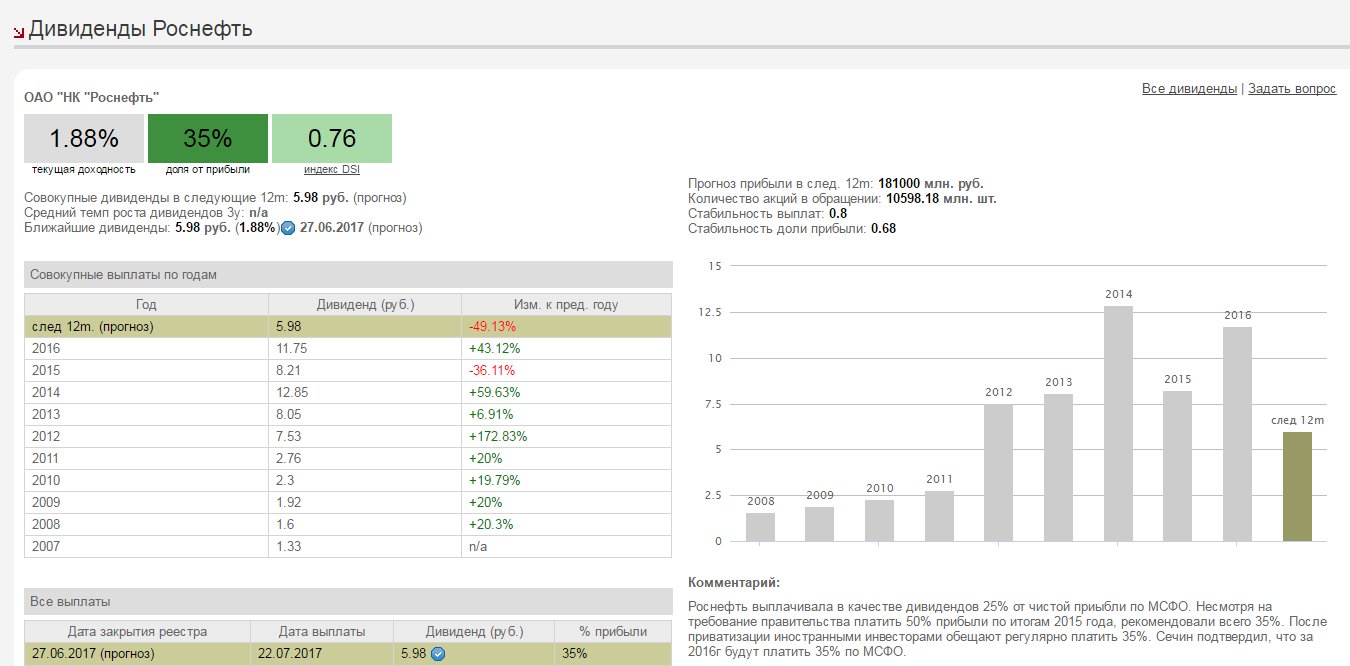Image resolution: width=1350 pixels, height=666 pixels.
Task: Click the 2016 bar in the chart
Action: click(1237, 434)
